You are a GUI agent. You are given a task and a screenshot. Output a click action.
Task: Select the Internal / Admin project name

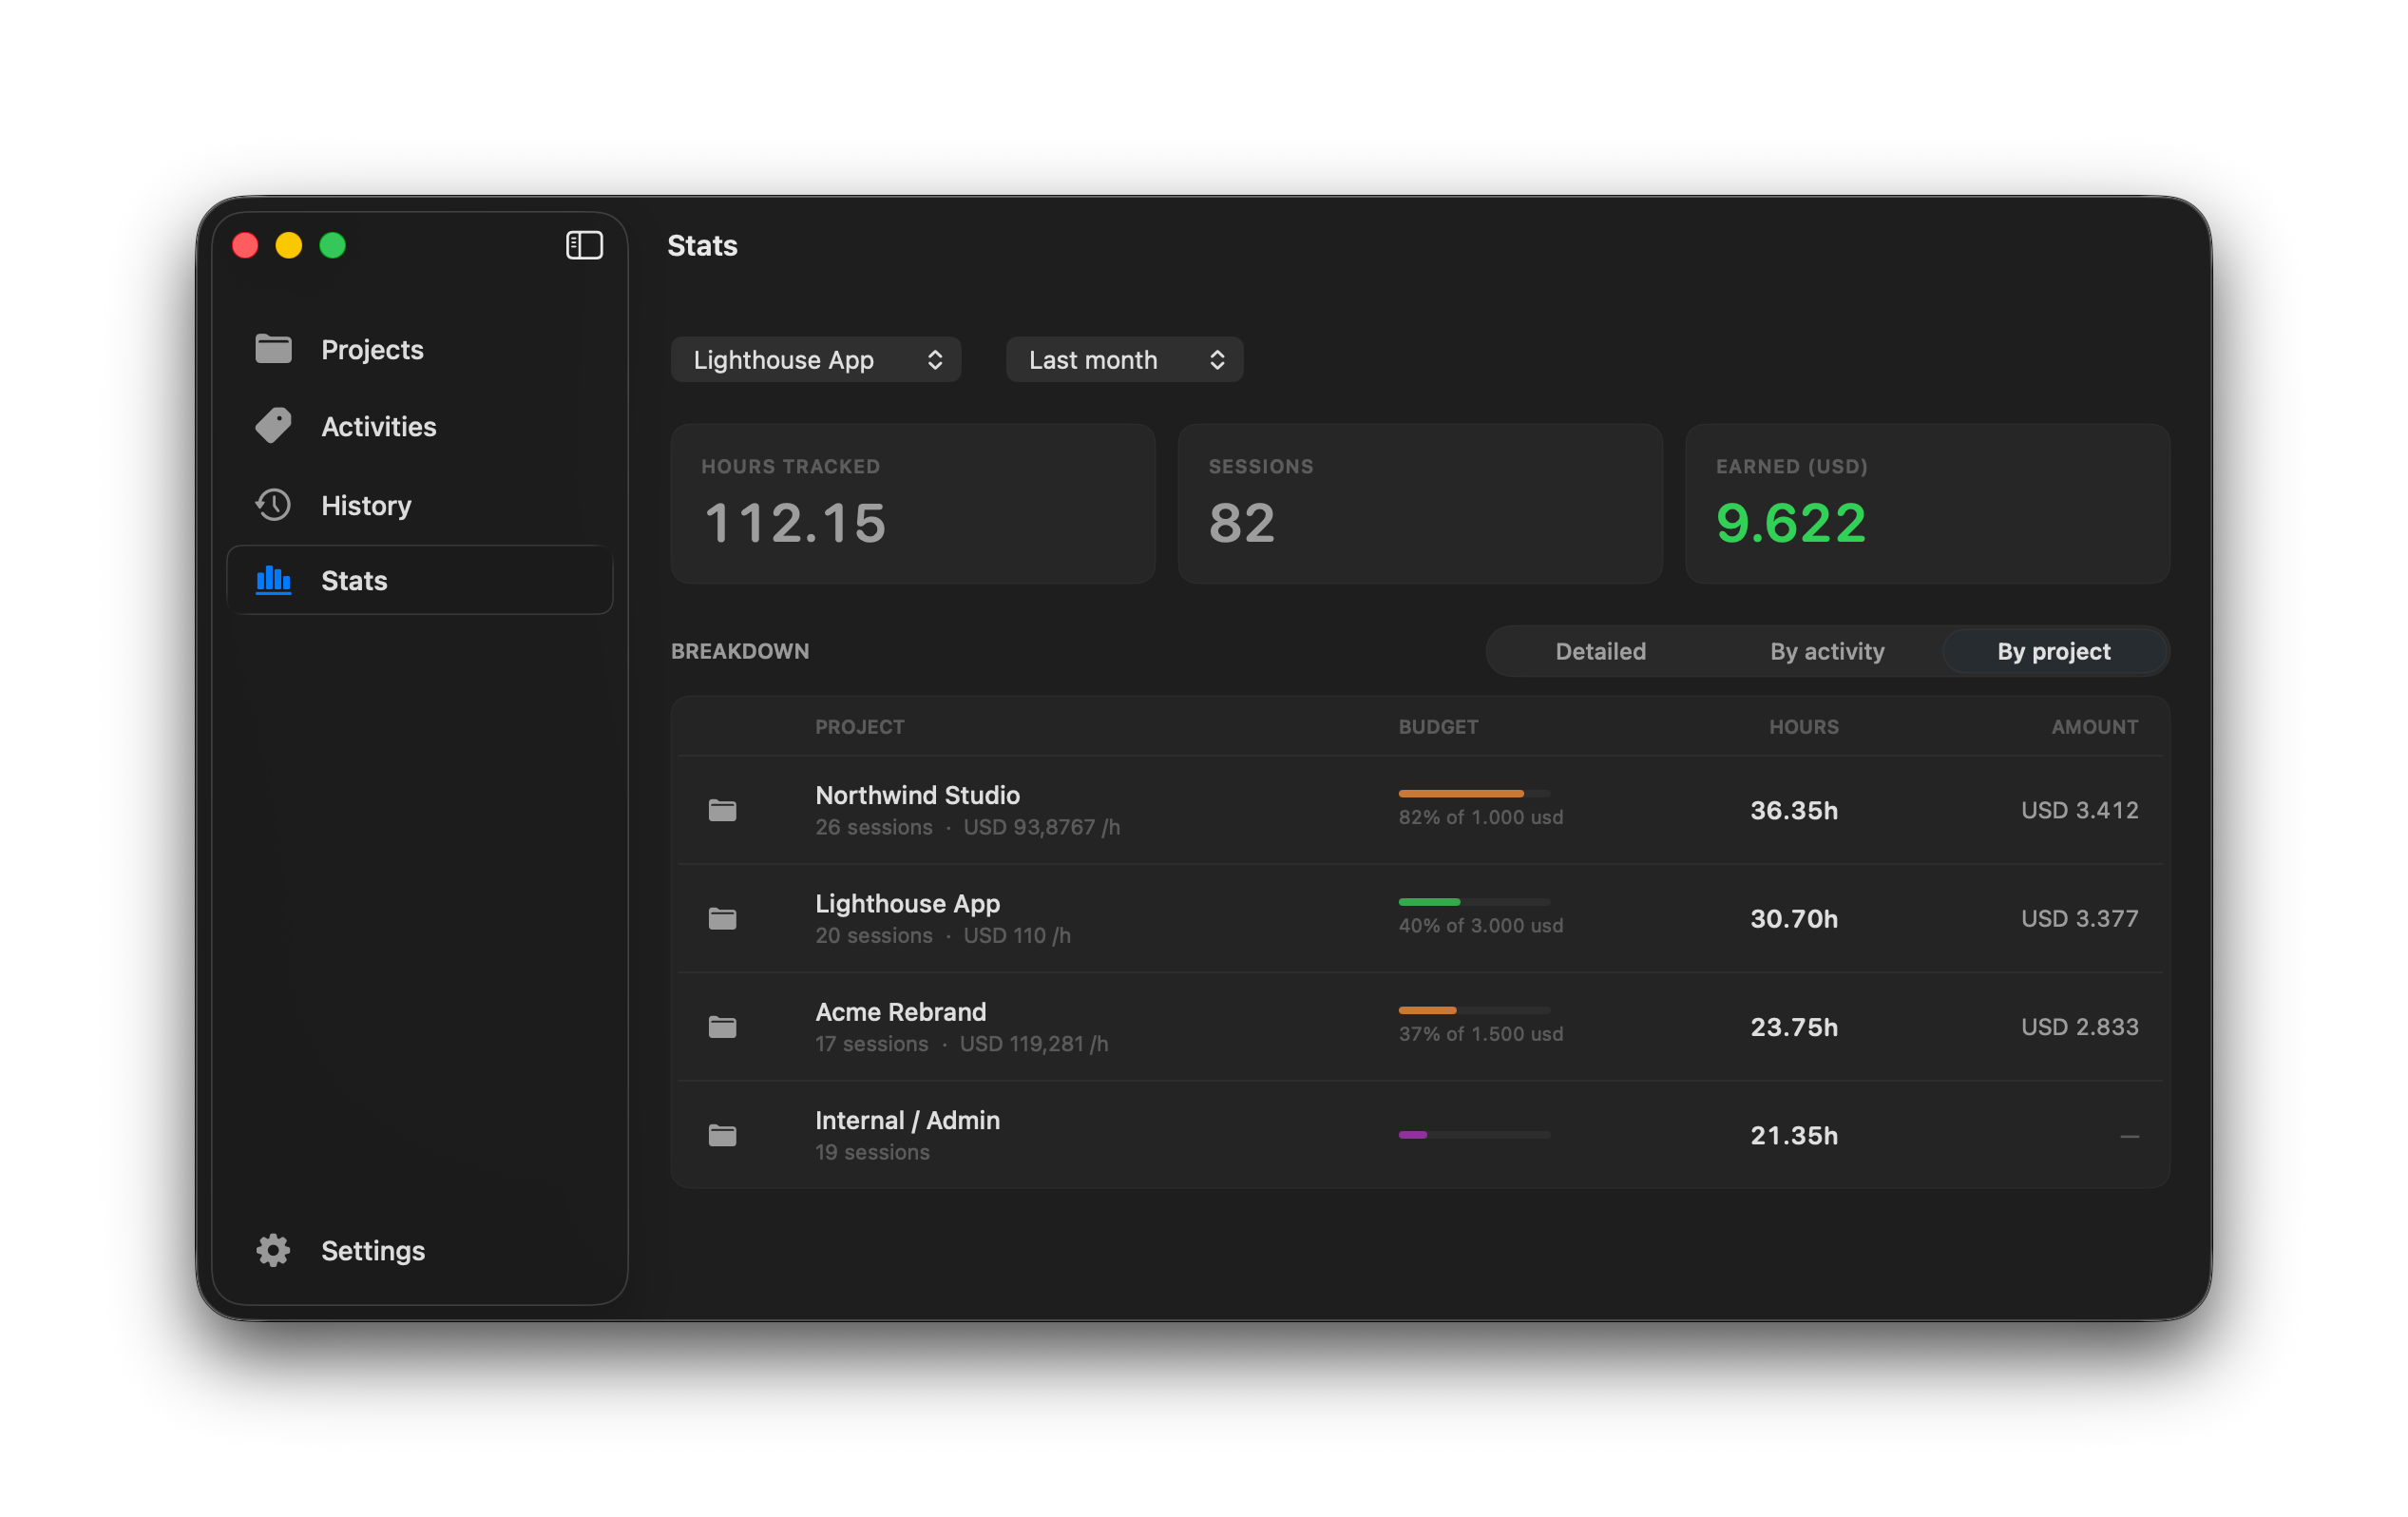click(x=907, y=1120)
